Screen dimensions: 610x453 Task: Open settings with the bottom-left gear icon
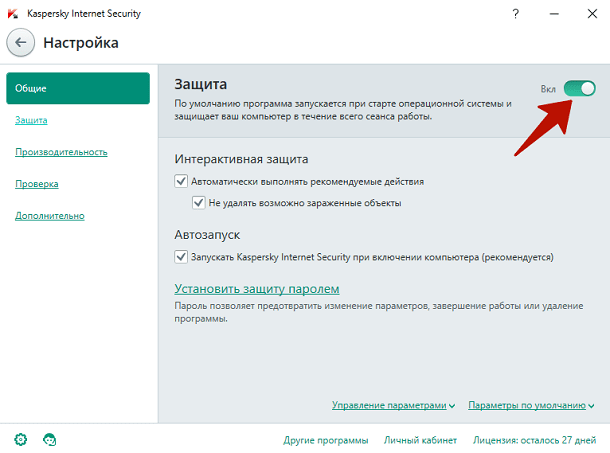click(21, 439)
